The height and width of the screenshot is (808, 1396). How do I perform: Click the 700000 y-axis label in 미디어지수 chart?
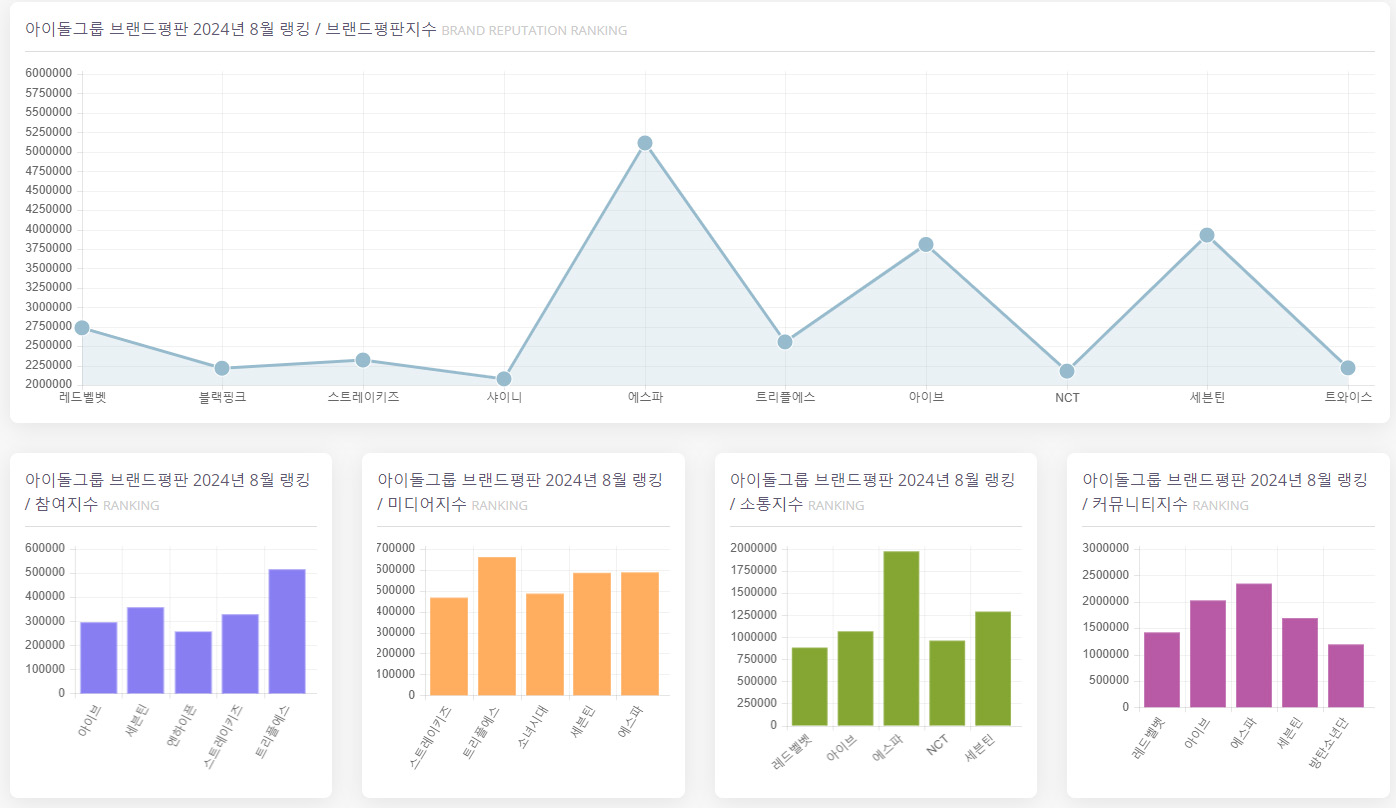pos(398,548)
